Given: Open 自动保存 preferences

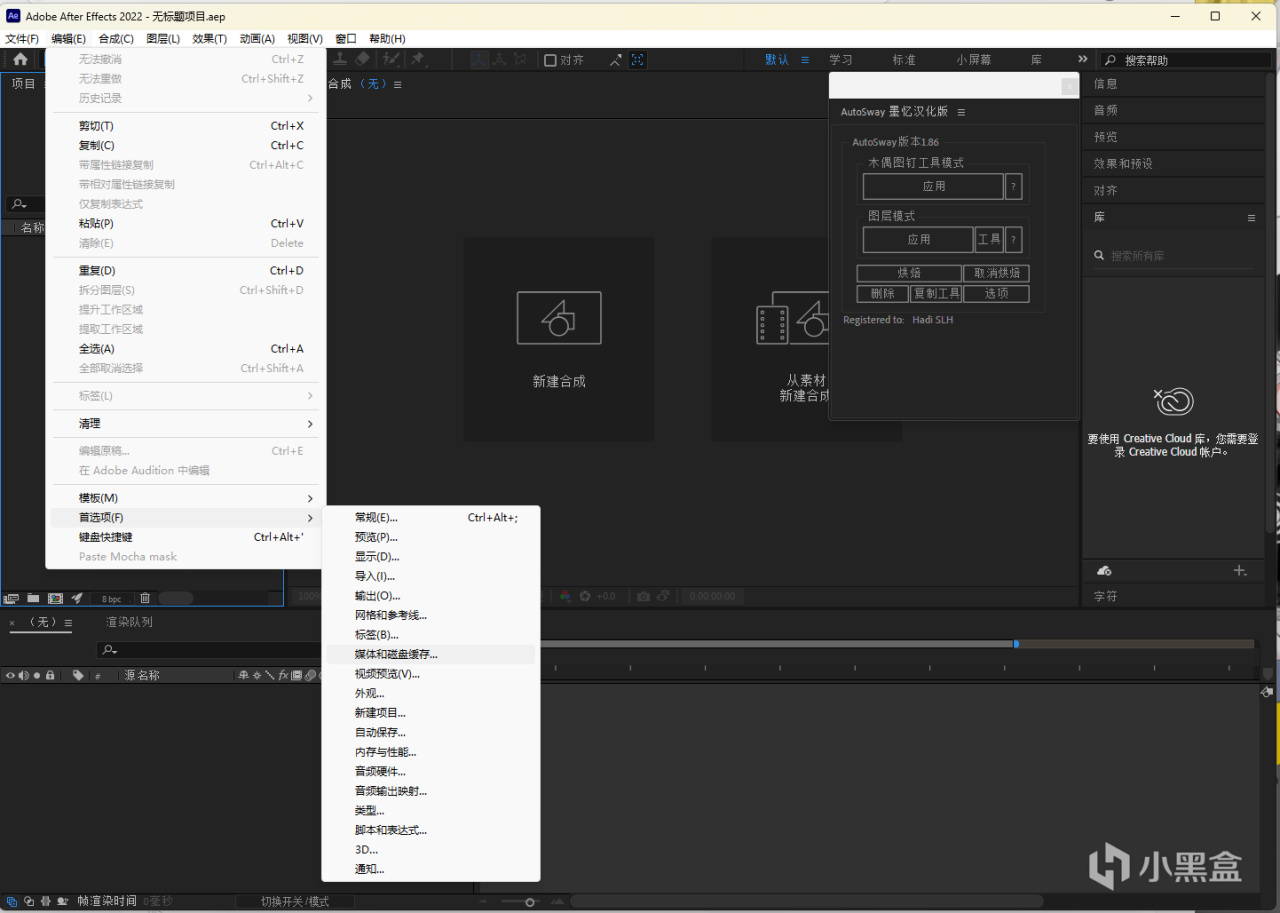Looking at the screenshot, I should pos(431,733).
